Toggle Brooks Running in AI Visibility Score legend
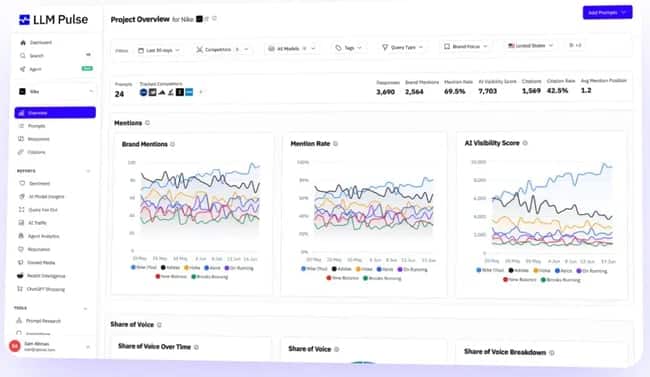This screenshot has width=650, height=377. tap(561, 280)
